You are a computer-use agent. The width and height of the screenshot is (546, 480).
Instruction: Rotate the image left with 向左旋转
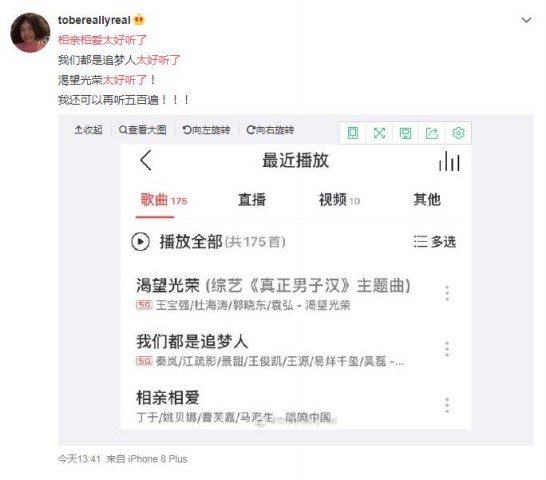[206, 130]
